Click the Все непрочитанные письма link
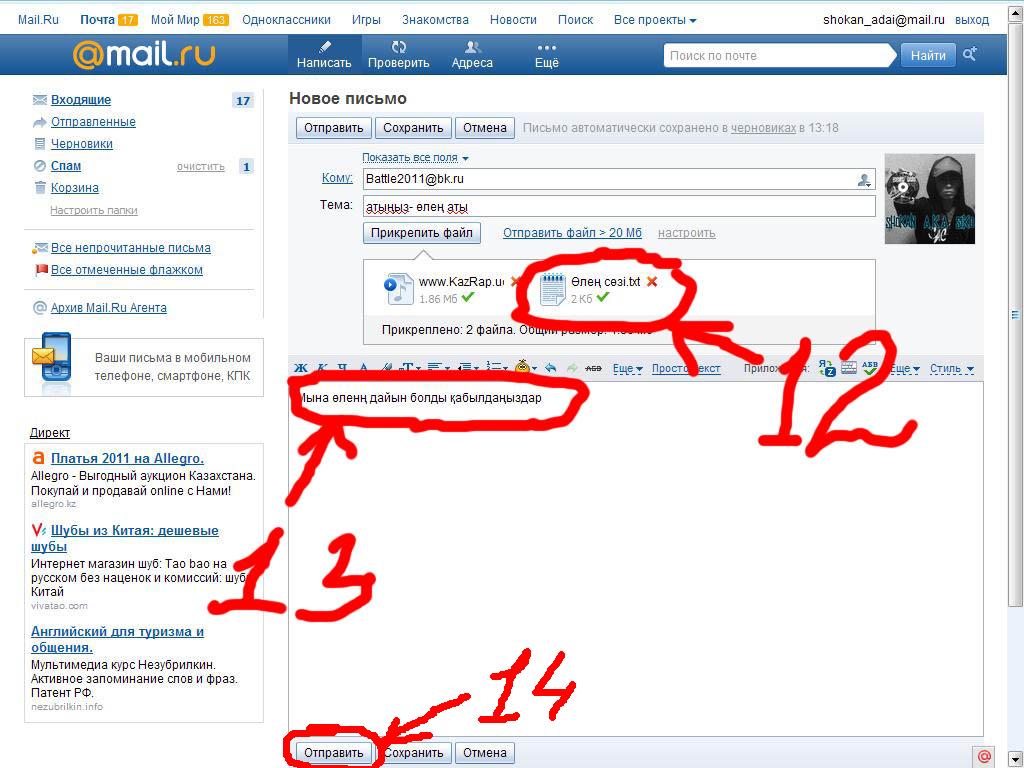The image size is (1024, 768). click(131, 248)
